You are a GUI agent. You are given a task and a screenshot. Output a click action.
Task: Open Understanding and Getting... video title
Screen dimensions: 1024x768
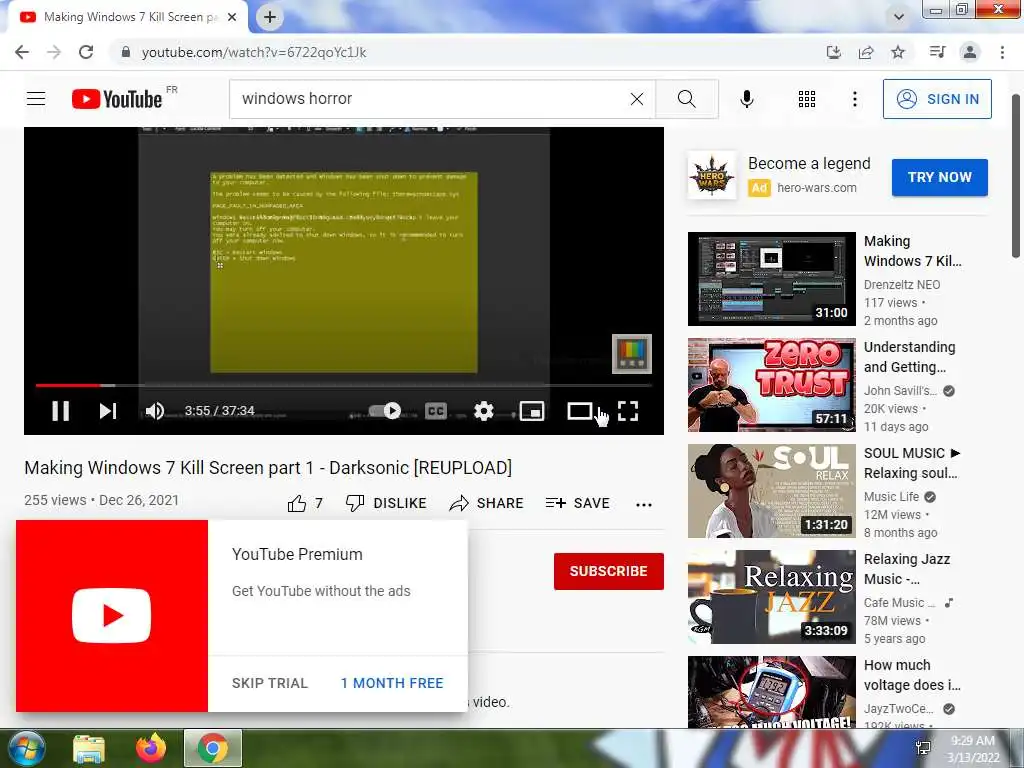(909, 357)
